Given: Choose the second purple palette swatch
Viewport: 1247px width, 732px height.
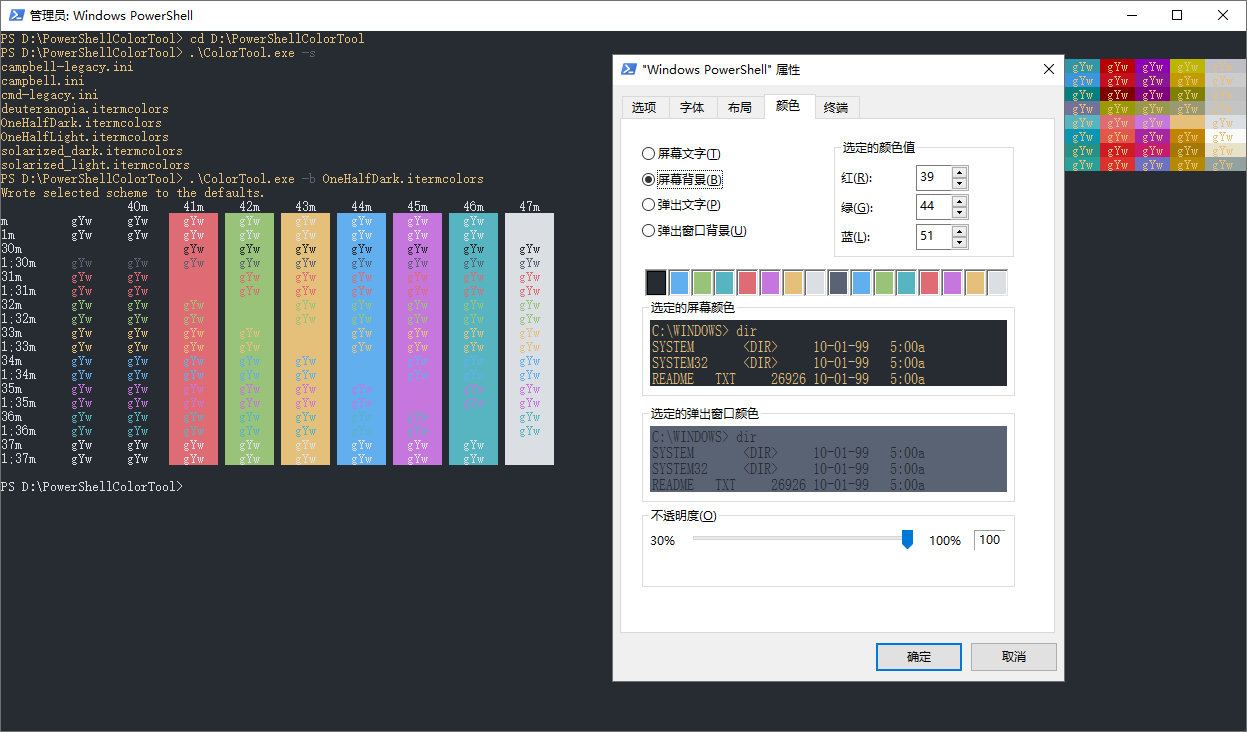Looking at the screenshot, I should pyautogui.click(x=952, y=283).
